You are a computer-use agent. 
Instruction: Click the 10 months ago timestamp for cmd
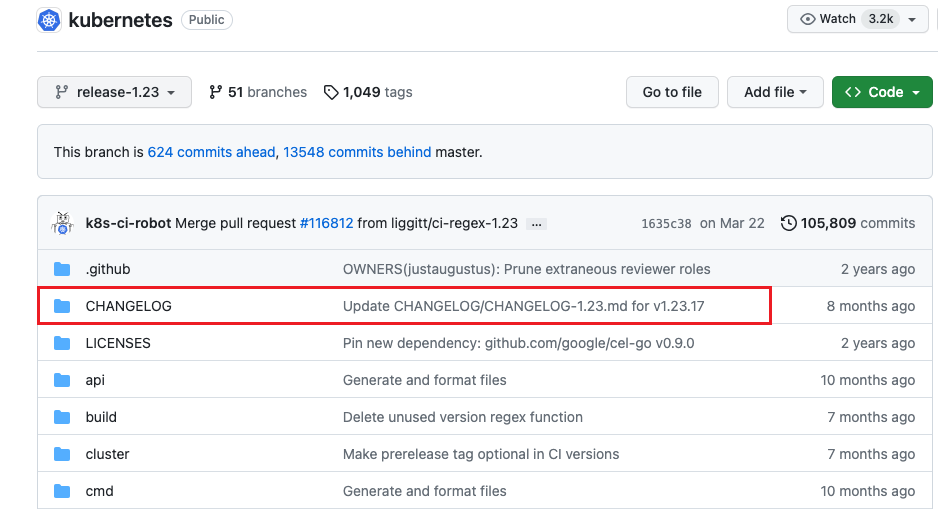tap(867, 491)
